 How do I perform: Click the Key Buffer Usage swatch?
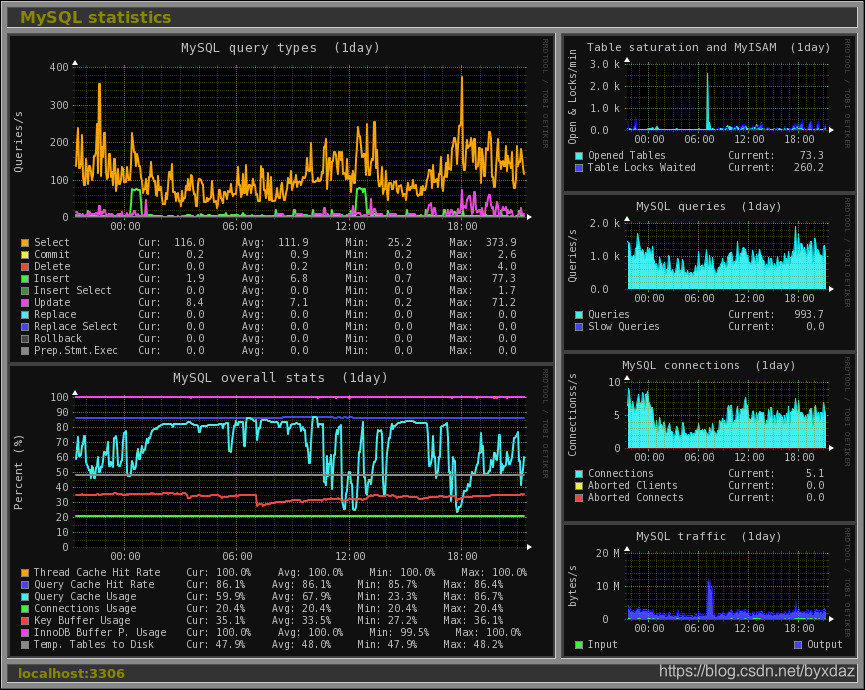(25, 621)
